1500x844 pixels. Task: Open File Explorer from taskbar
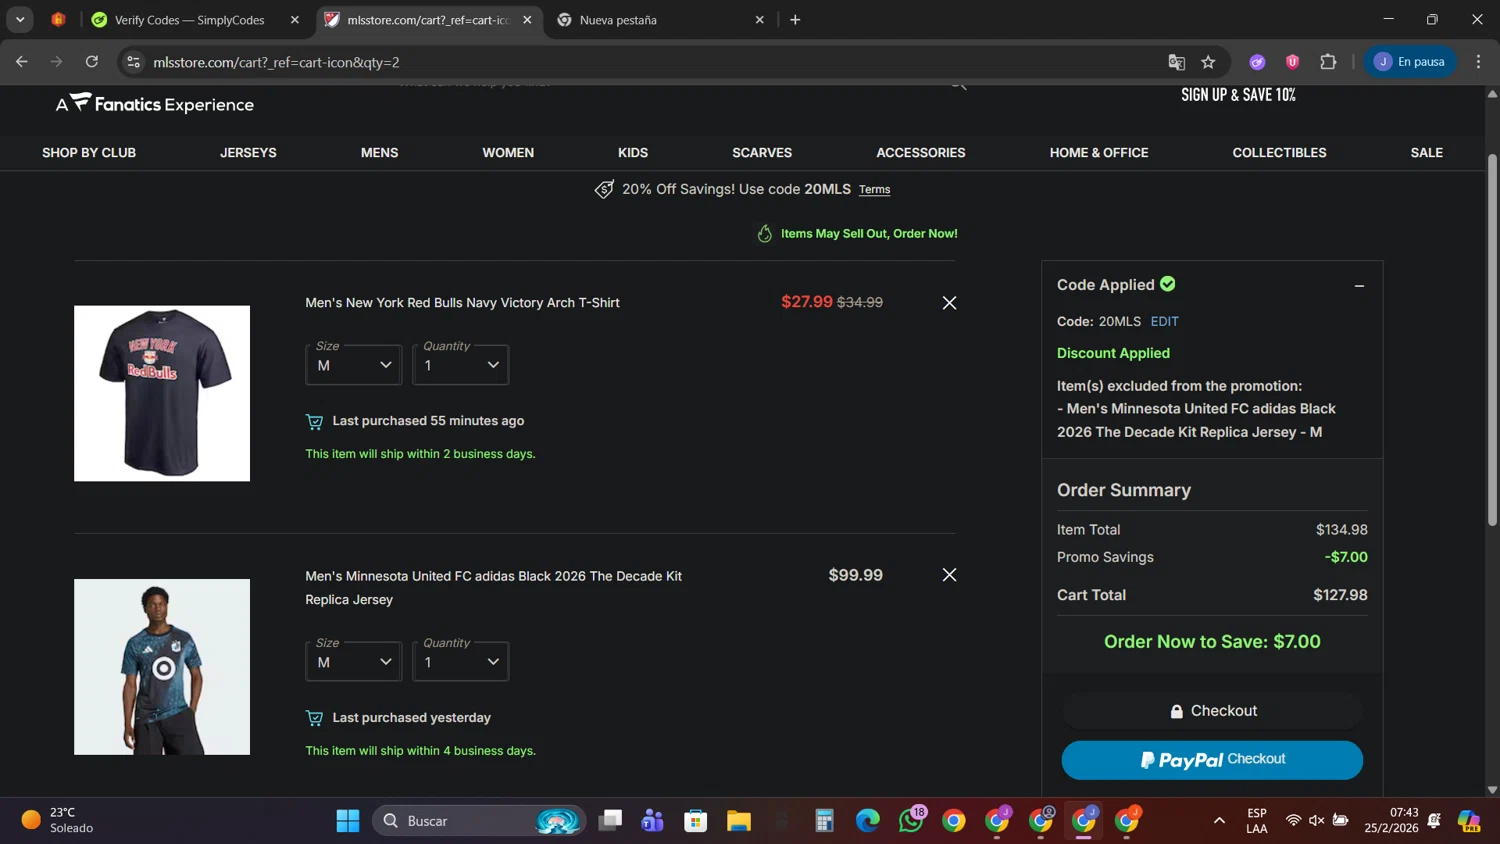[x=739, y=821]
